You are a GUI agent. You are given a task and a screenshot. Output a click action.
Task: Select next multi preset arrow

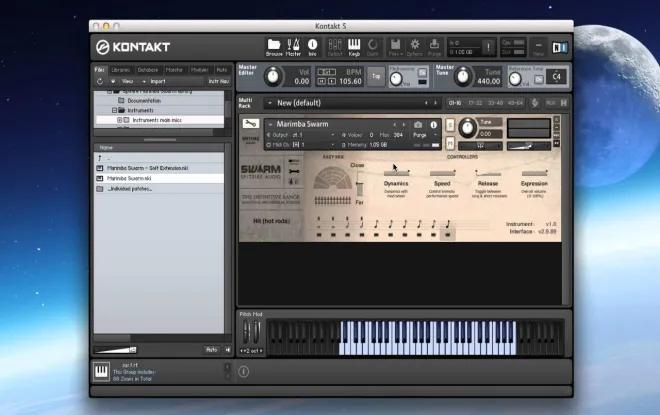click(435, 103)
